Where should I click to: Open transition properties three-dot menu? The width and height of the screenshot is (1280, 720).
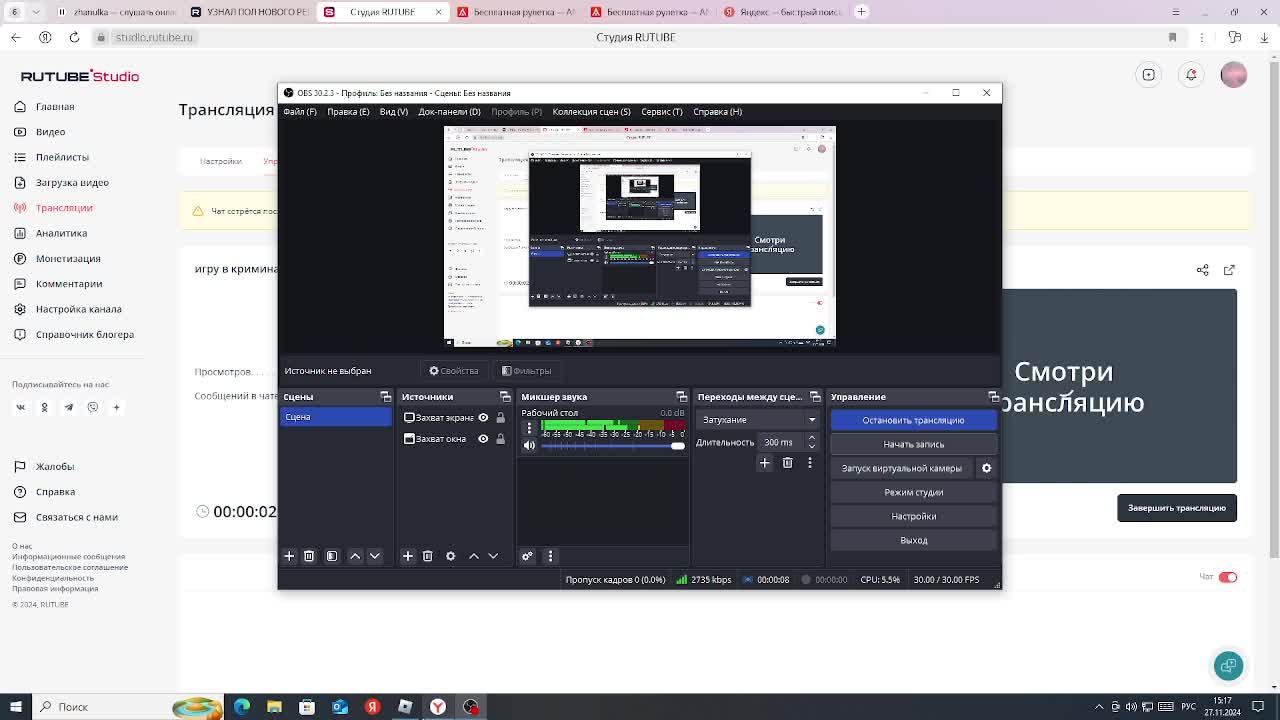pyautogui.click(x=810, y=463)
